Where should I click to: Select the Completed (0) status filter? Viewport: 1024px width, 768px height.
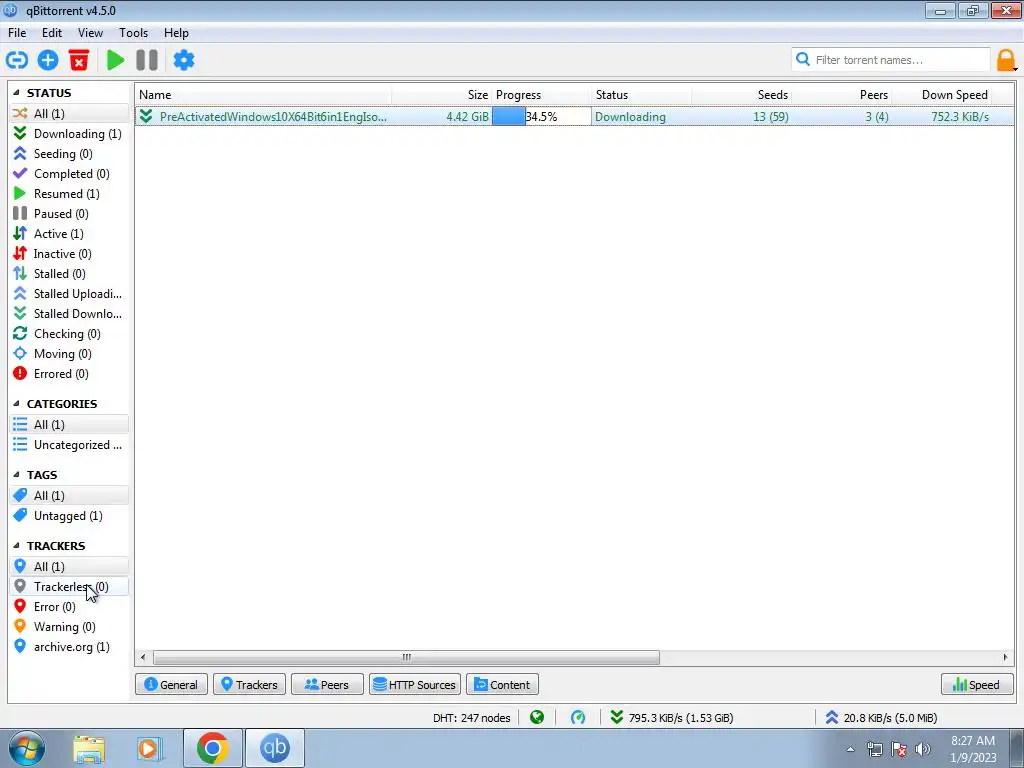click(69, 174)
